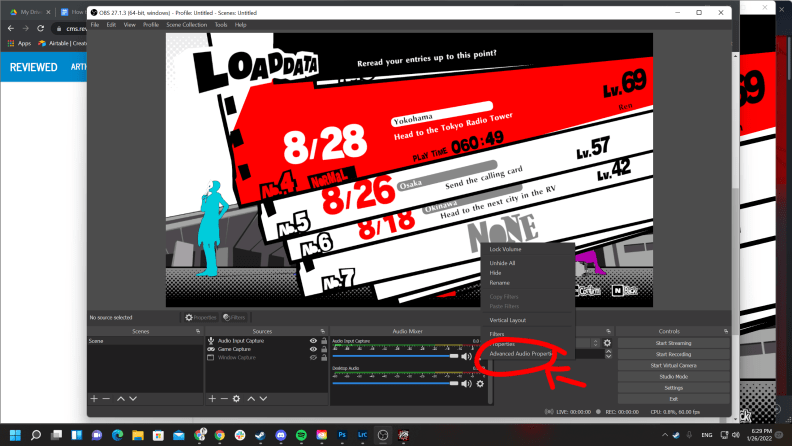Show the hidden Window Capture source
Viewport: 792px width, 446px height.
tap(313, 358)
